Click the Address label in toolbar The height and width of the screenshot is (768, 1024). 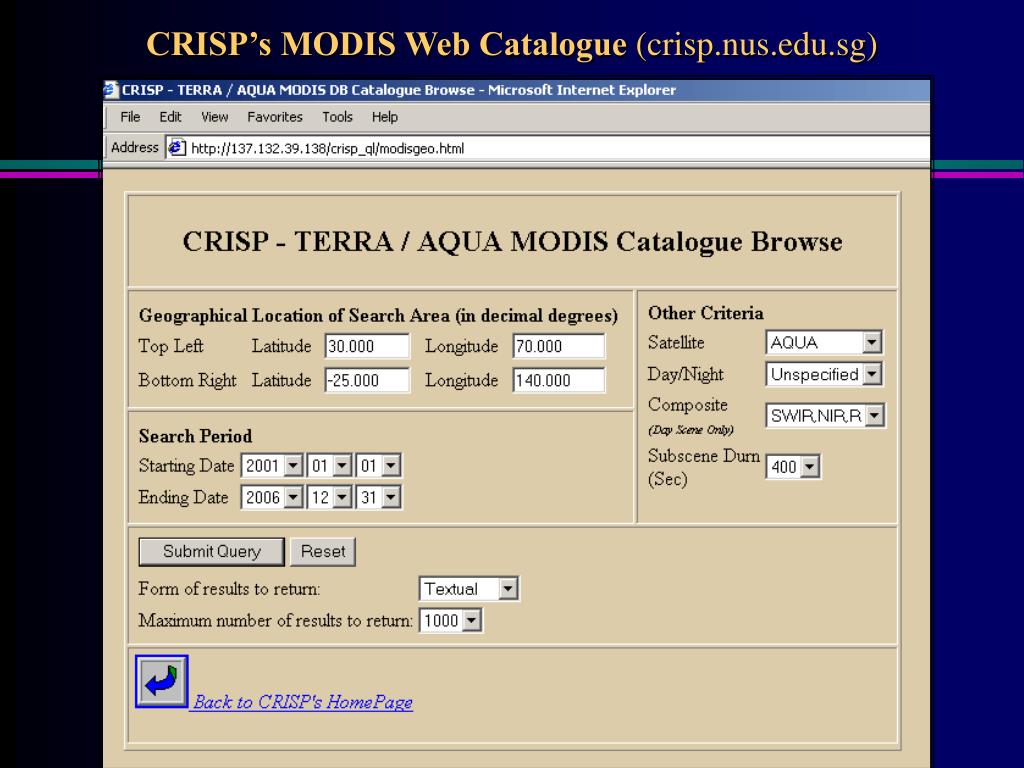(x=135, y=148)
